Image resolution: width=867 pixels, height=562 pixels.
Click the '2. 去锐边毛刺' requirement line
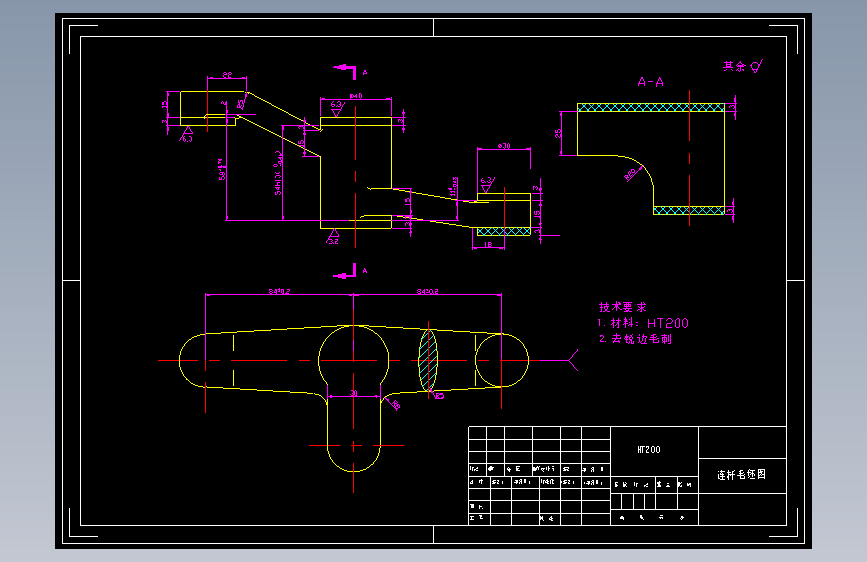click(x=635, y=339)
